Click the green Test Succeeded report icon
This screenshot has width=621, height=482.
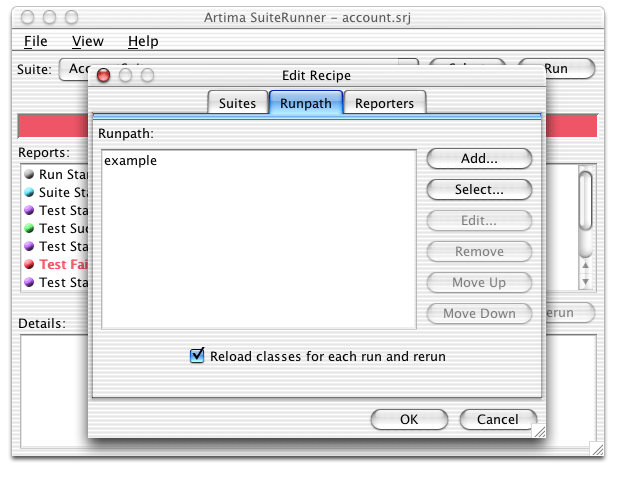pyautogui.click(x=29, y=228)
